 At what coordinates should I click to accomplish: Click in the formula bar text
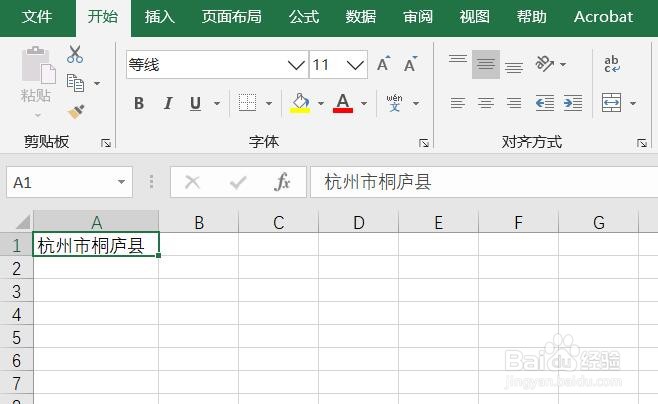click(377, 182)
